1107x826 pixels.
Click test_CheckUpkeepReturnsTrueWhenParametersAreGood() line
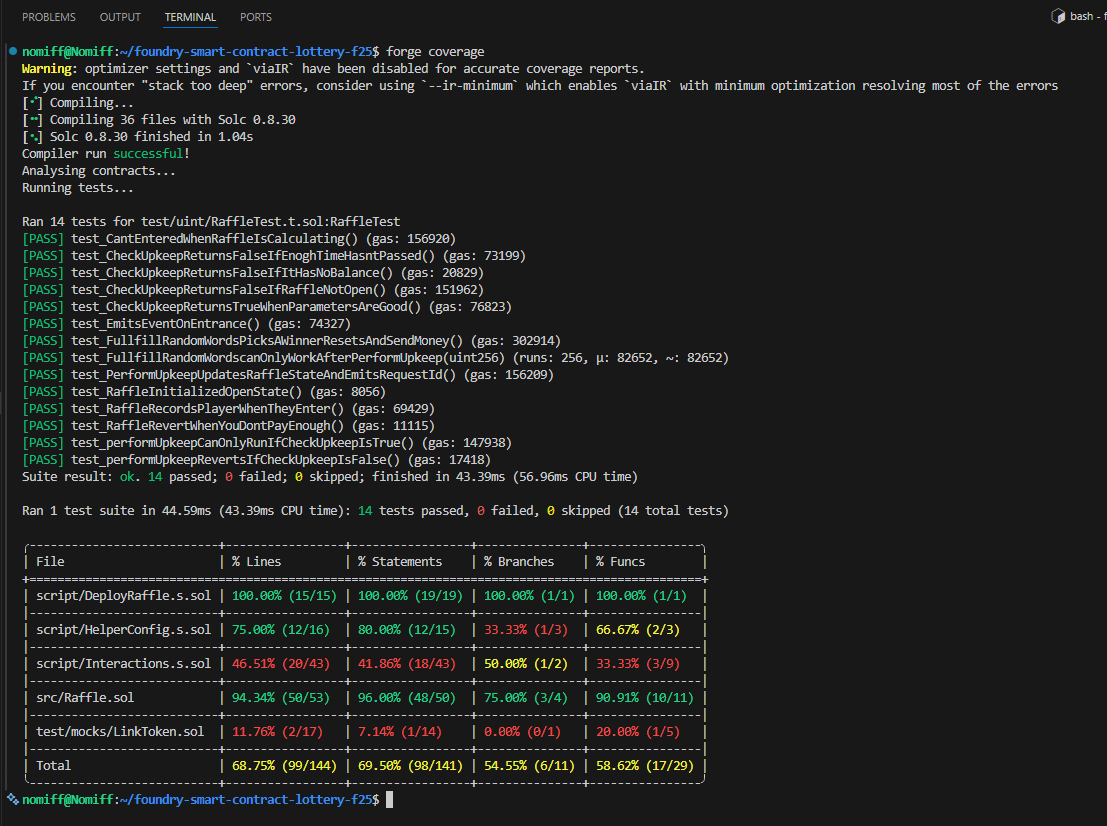click(267, 306)
